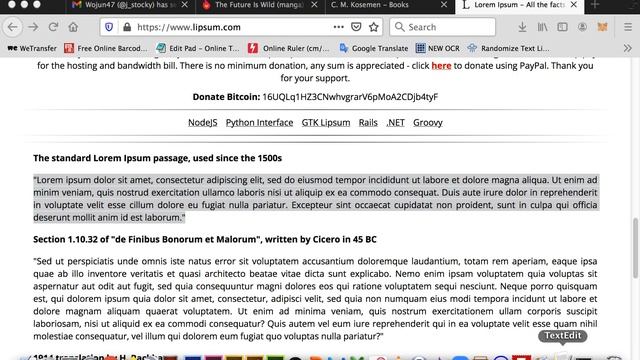The image size is (640, 360).
Task: Save page to Pocket
Action: click(x=356, y=27)
